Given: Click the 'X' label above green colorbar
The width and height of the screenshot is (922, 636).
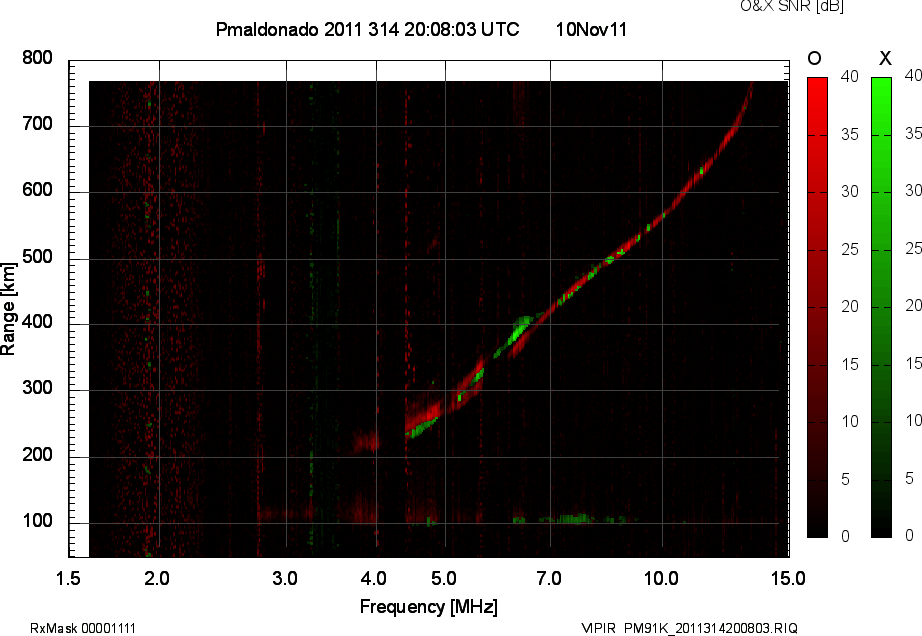Looking at the screenshot, I should coord(885,58).
